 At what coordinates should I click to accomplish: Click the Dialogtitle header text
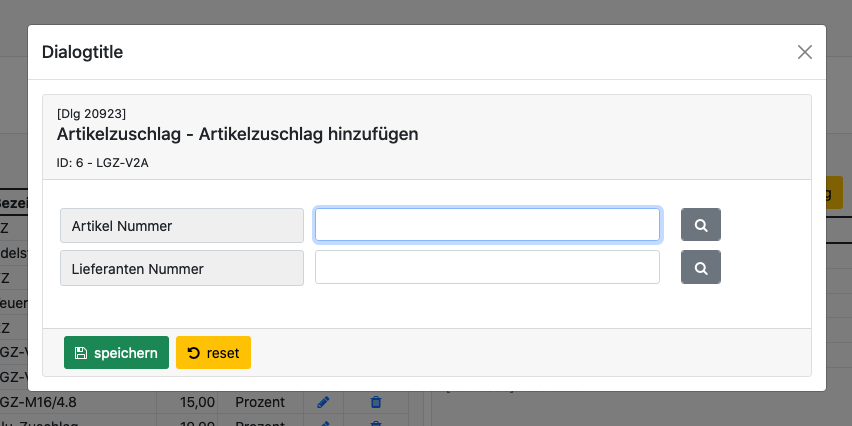click(82, 52)
